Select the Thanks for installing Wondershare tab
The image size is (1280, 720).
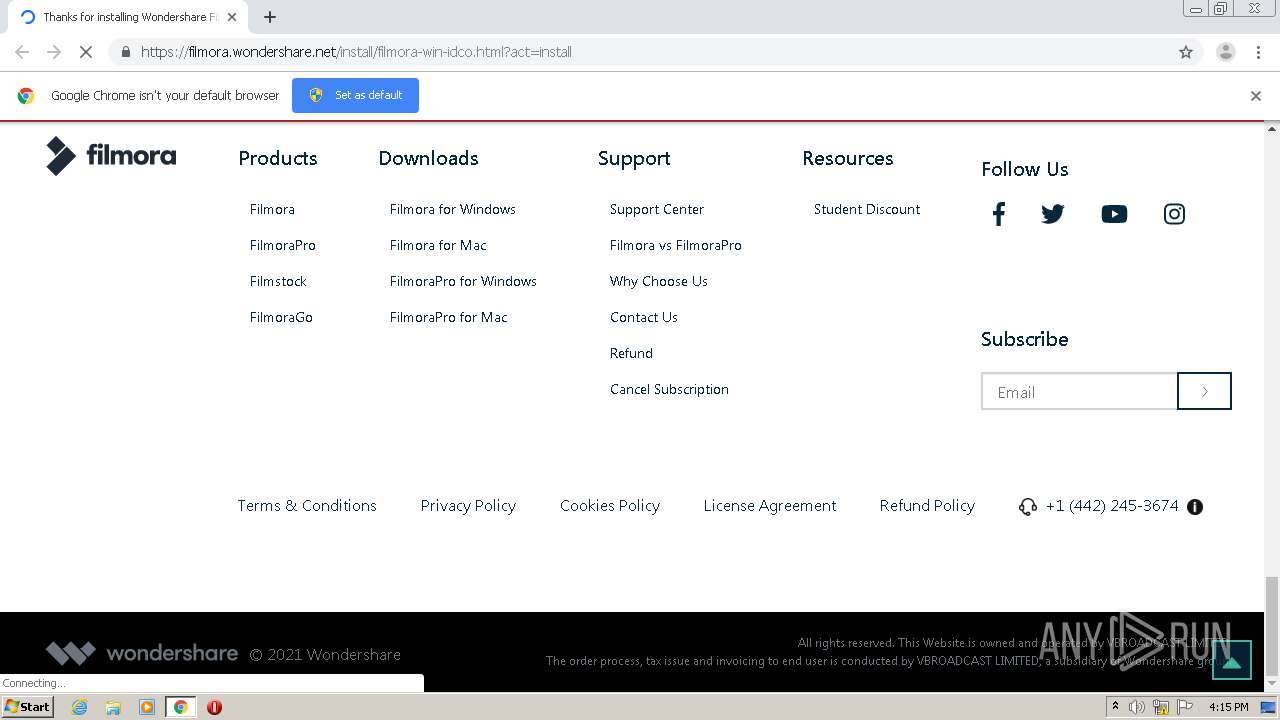tap(127, 17)
